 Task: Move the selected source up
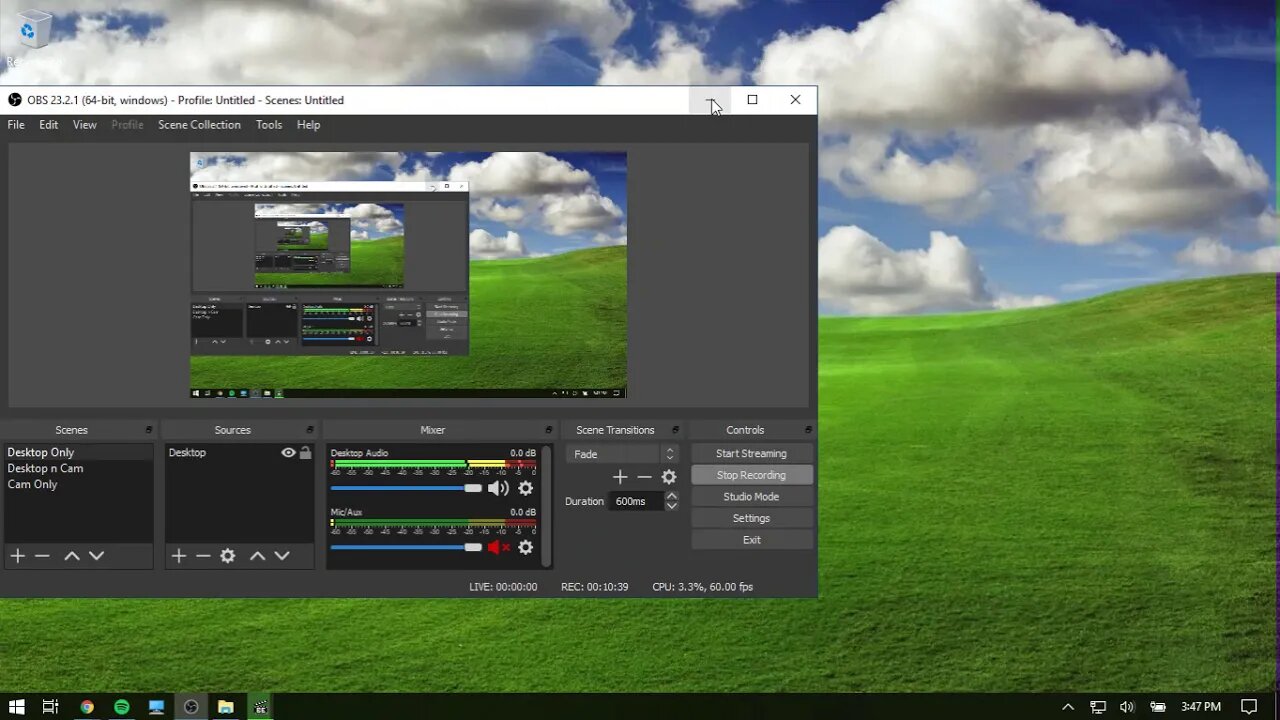[x=258, y=556]
